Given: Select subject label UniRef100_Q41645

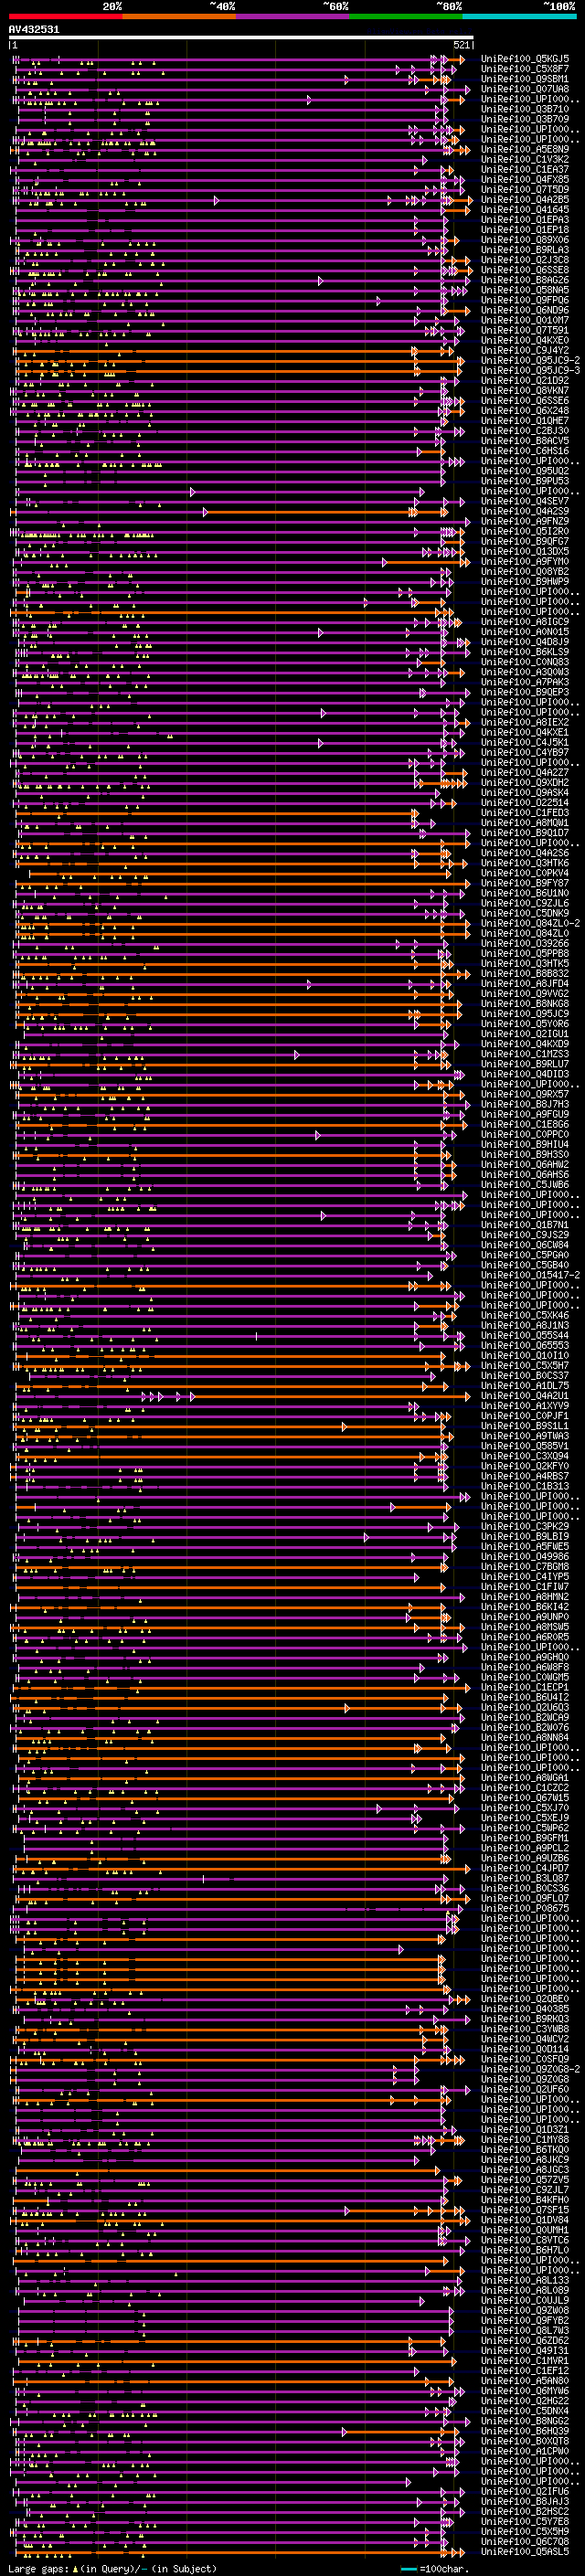Looking at the screenshot, I should click(x=525, y=210).
